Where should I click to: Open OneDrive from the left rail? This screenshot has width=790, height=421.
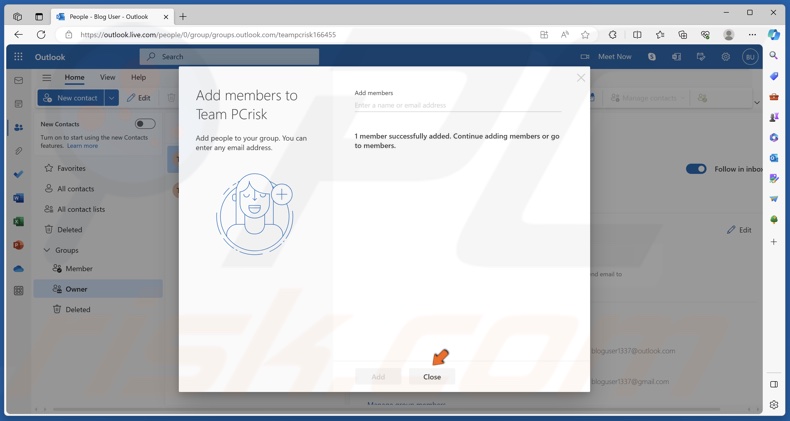click(19, 269)
